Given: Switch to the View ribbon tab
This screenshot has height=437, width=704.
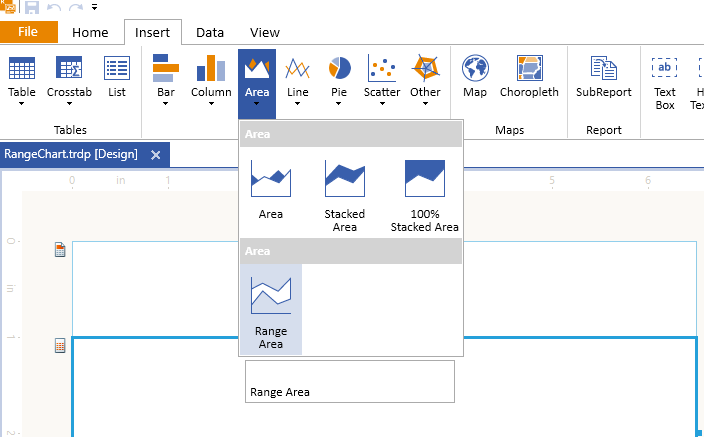Looking at the screenshot, I should (265, 32).
